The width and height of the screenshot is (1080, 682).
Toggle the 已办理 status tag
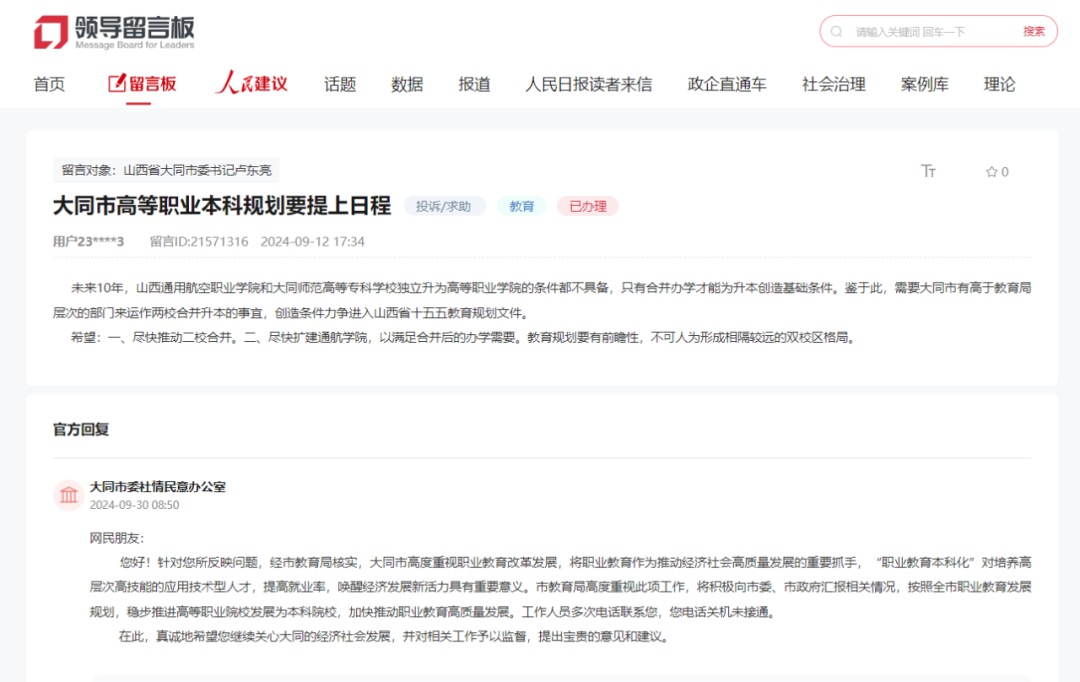pos(587,206)
